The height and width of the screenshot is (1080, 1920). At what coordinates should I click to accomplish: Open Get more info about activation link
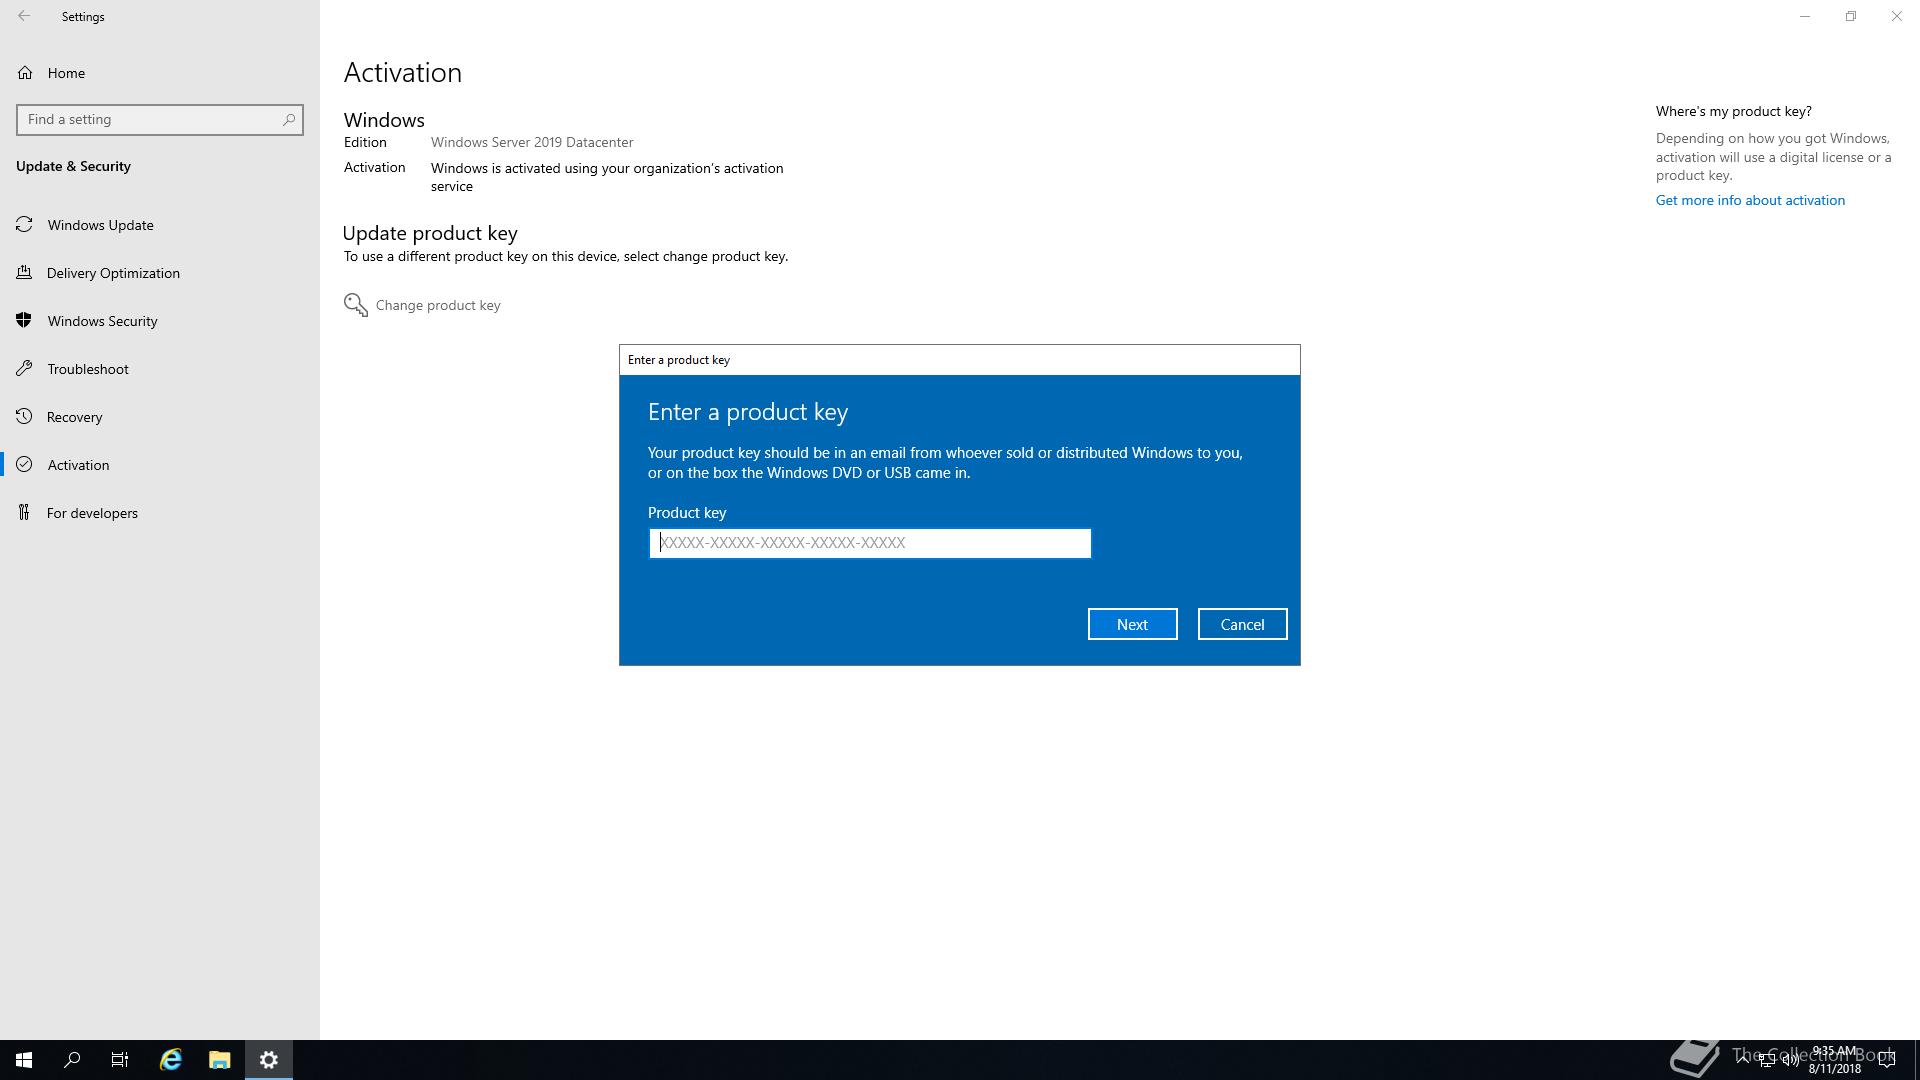point(1749,200)
